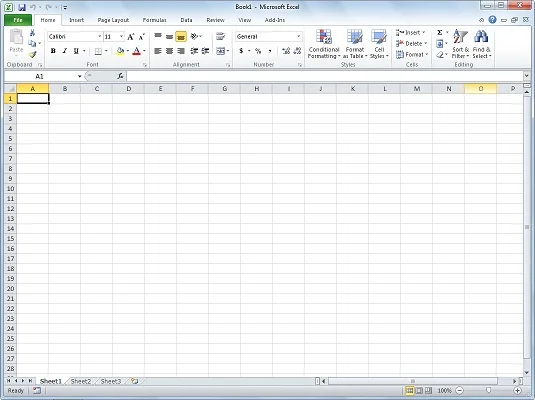Image resolution: width=535 pixels, height=400 pixels.
Task: Click the Format Painter brush icon
Action: [32, 55]
